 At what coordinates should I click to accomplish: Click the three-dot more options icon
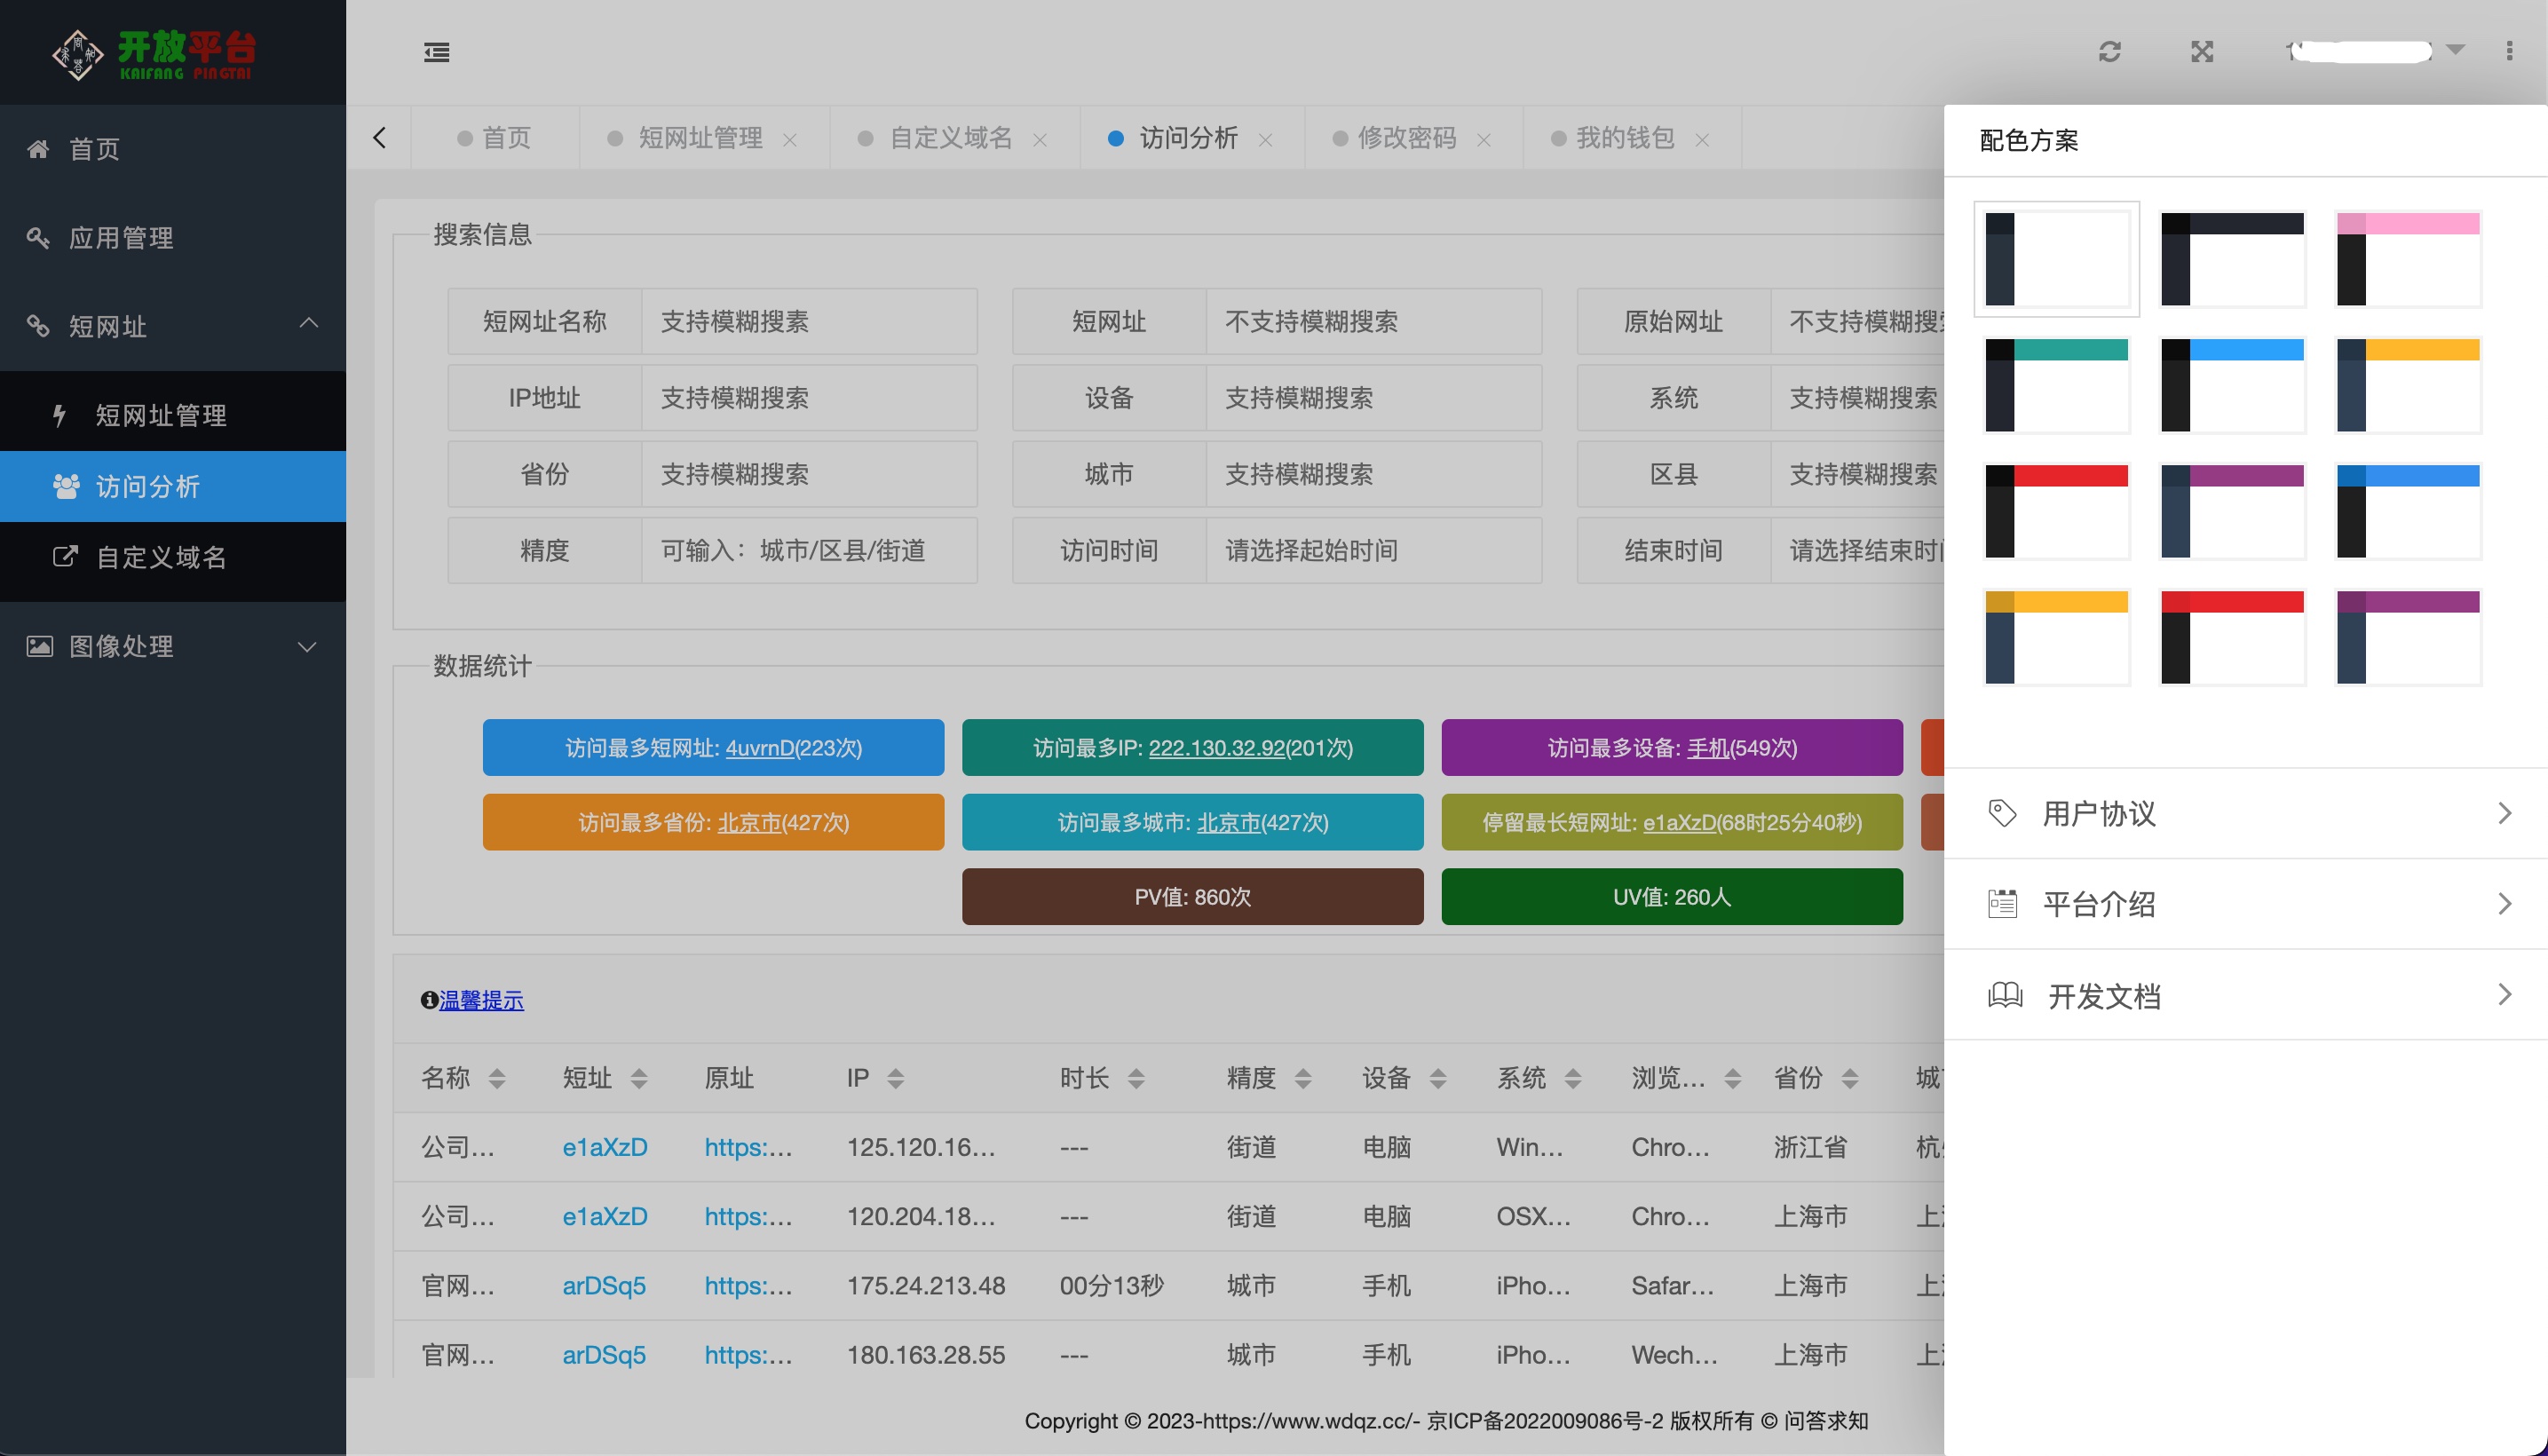pyautogui.click(x=2508, y=51)
